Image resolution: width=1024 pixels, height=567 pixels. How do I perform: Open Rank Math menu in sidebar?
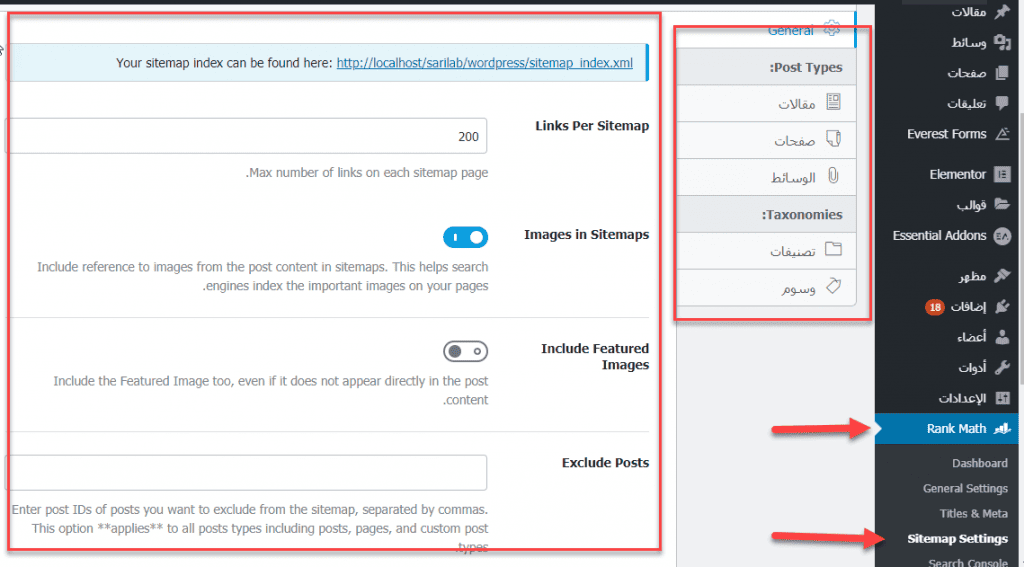[956, 429]
